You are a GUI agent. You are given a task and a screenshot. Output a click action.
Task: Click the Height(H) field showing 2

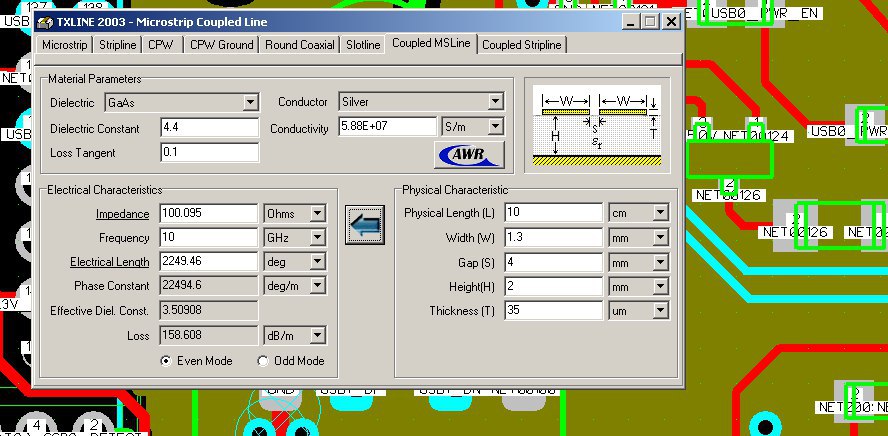(x=553, y=287)
